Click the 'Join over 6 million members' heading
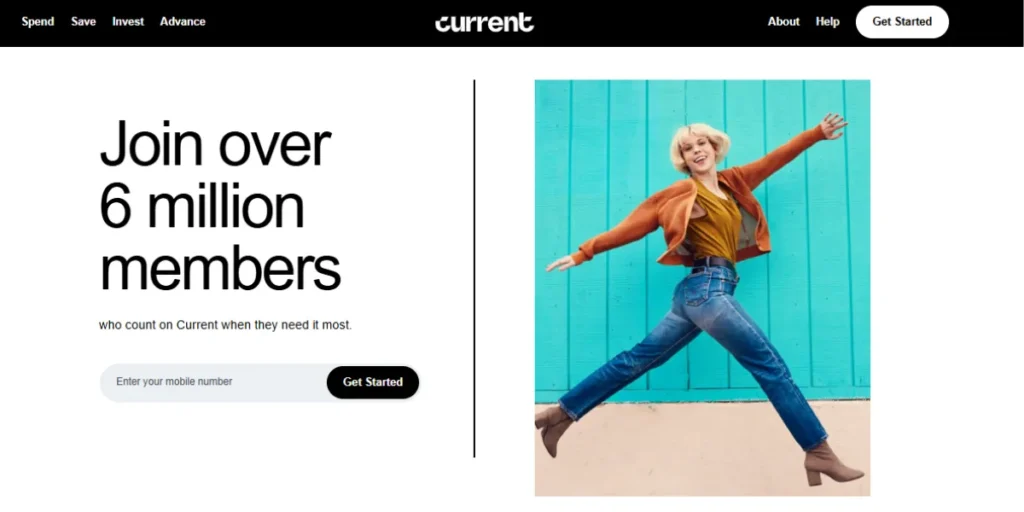Screen dimensions: 1024x512 [x=220, y=206]
